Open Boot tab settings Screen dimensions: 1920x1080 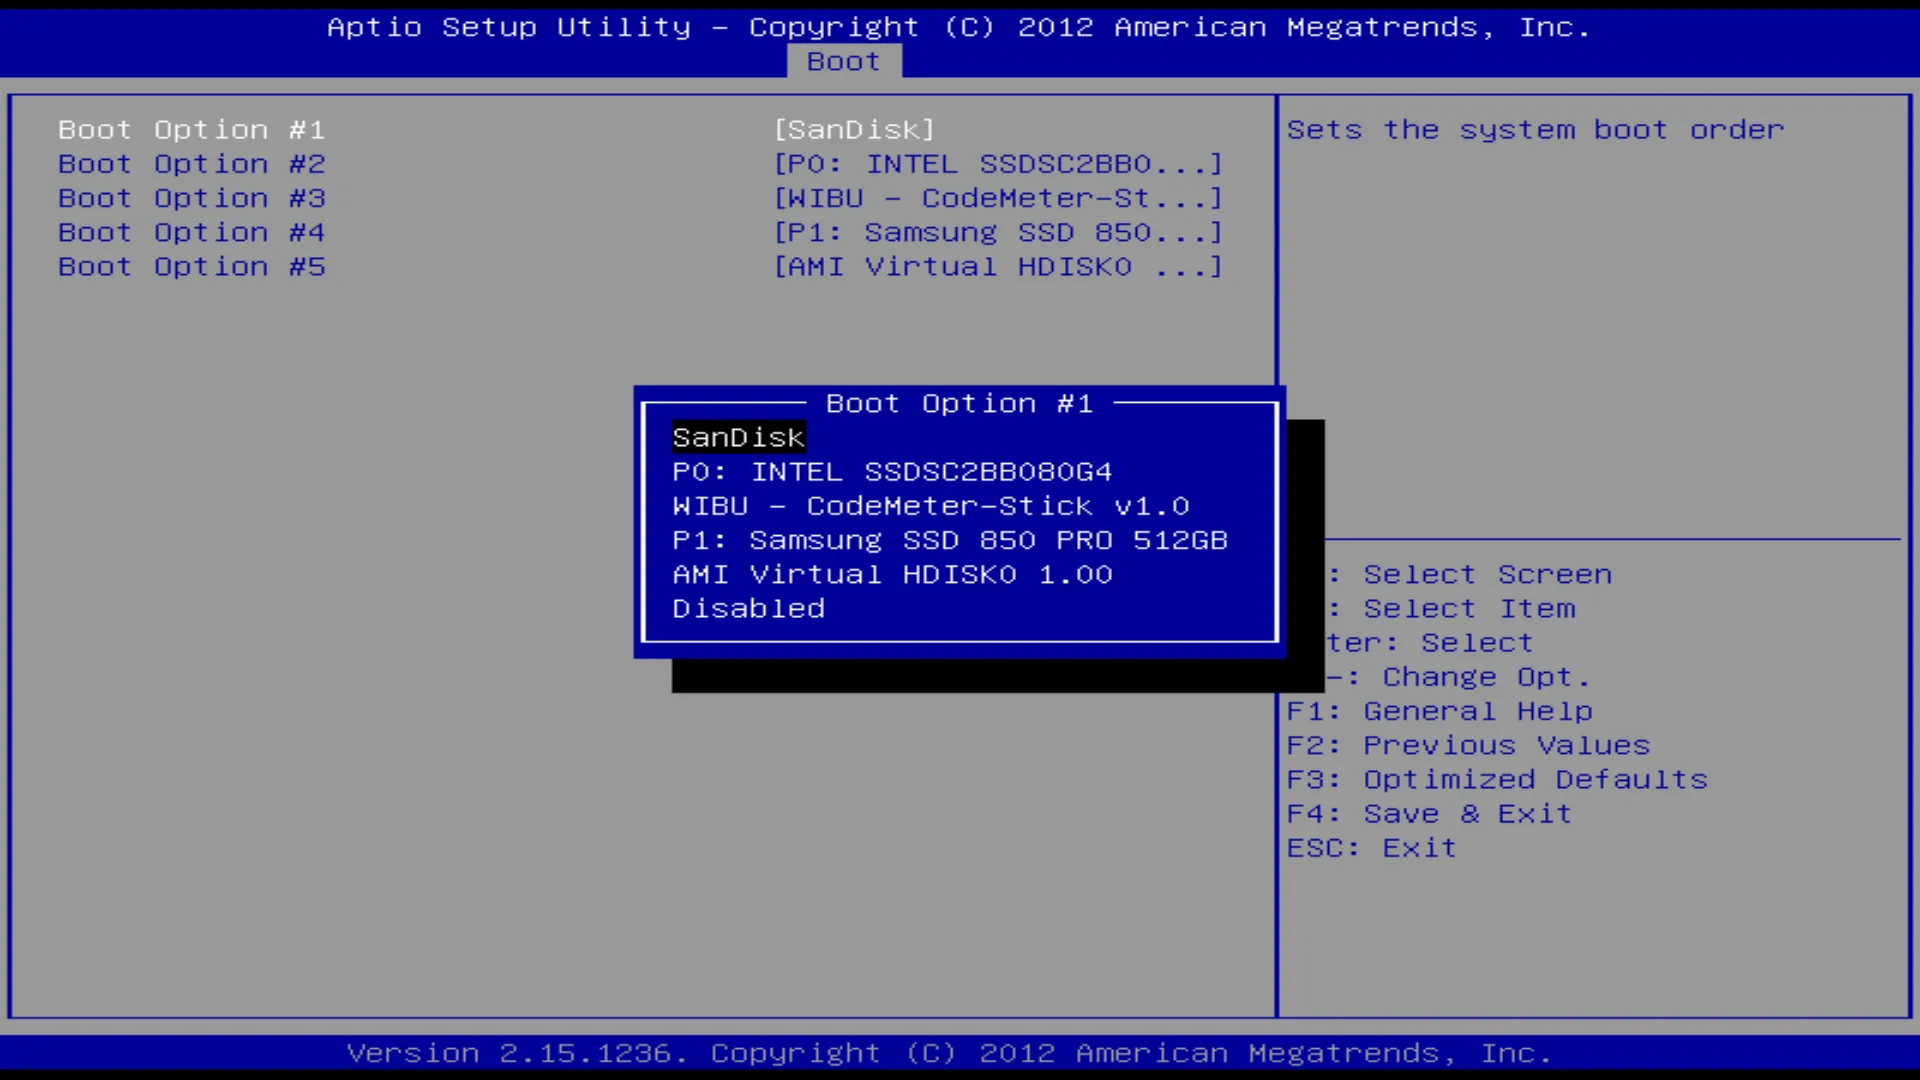pos(844,61)
